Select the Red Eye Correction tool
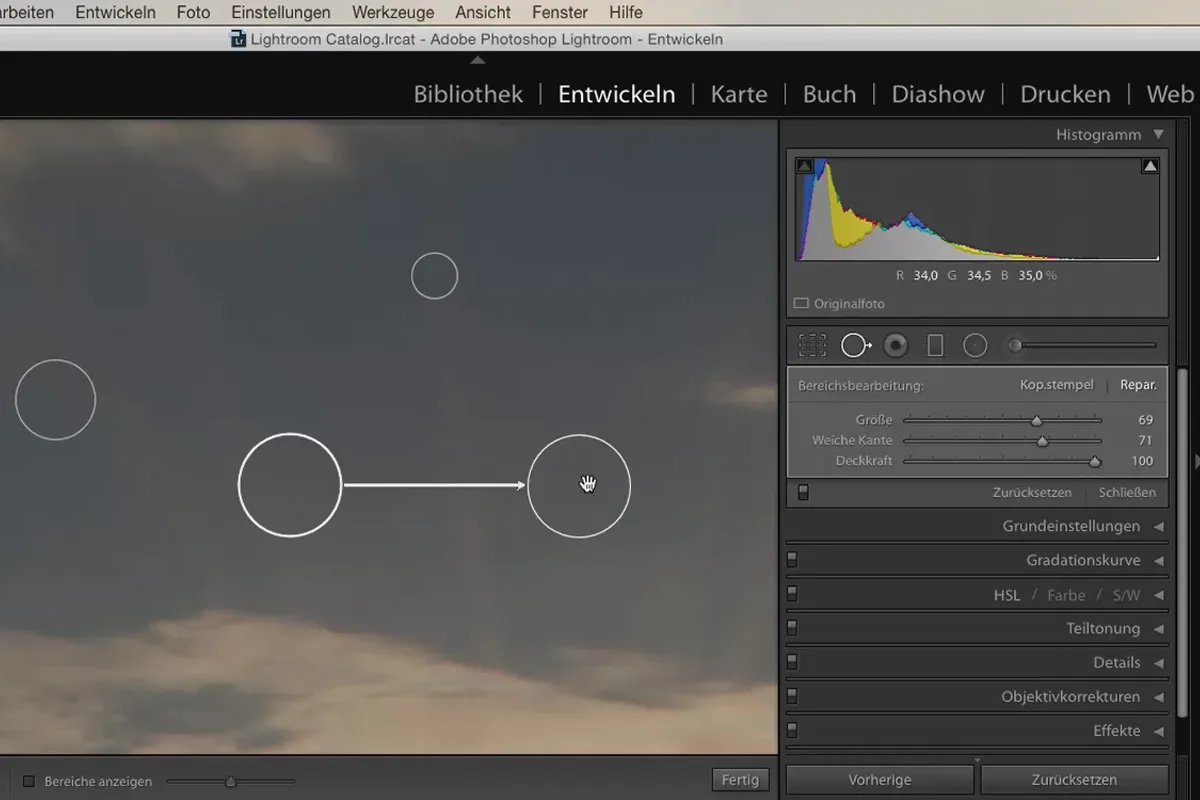1200x800 pixels. [x=896, y=346]
